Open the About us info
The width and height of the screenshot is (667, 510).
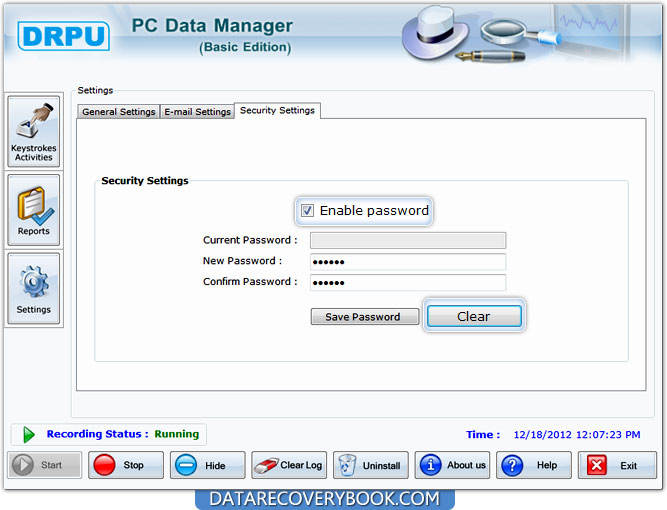[452, 465]
